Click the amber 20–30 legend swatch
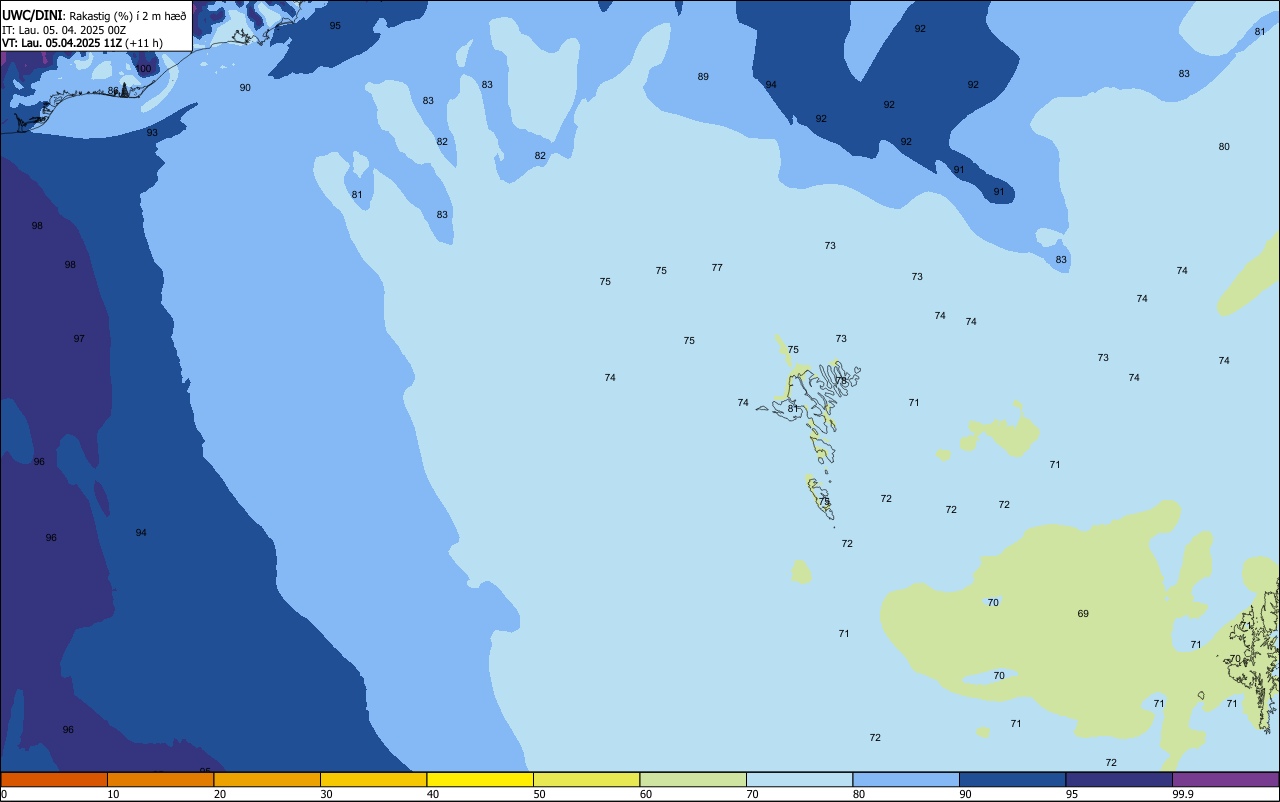 tap(267, 779)
